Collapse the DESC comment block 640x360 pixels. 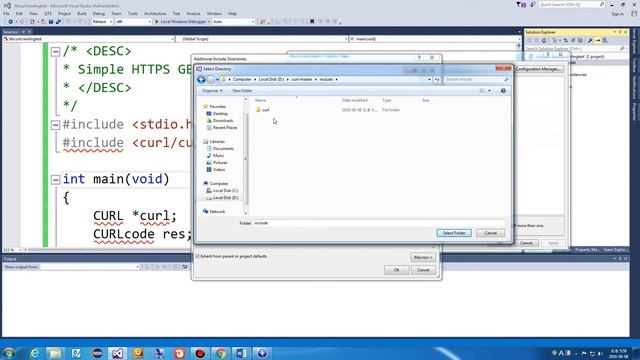pyautogui.click(x=56, y=52)
